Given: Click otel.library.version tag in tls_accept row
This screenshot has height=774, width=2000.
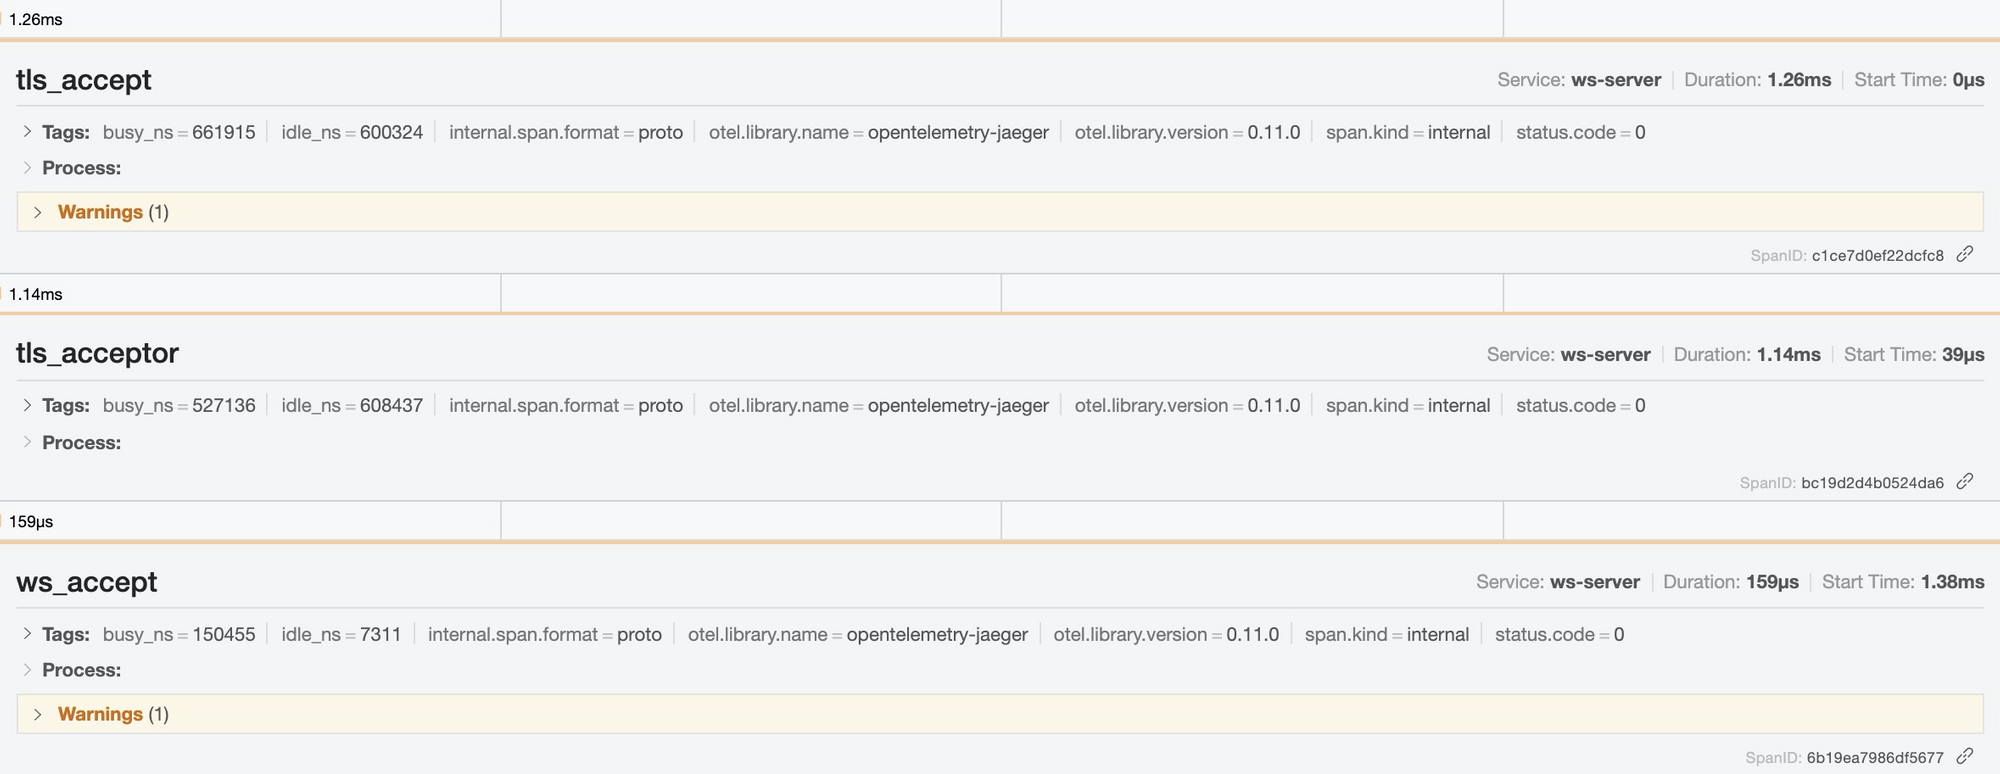Looking at the screenshot, I should (1187, 132).
